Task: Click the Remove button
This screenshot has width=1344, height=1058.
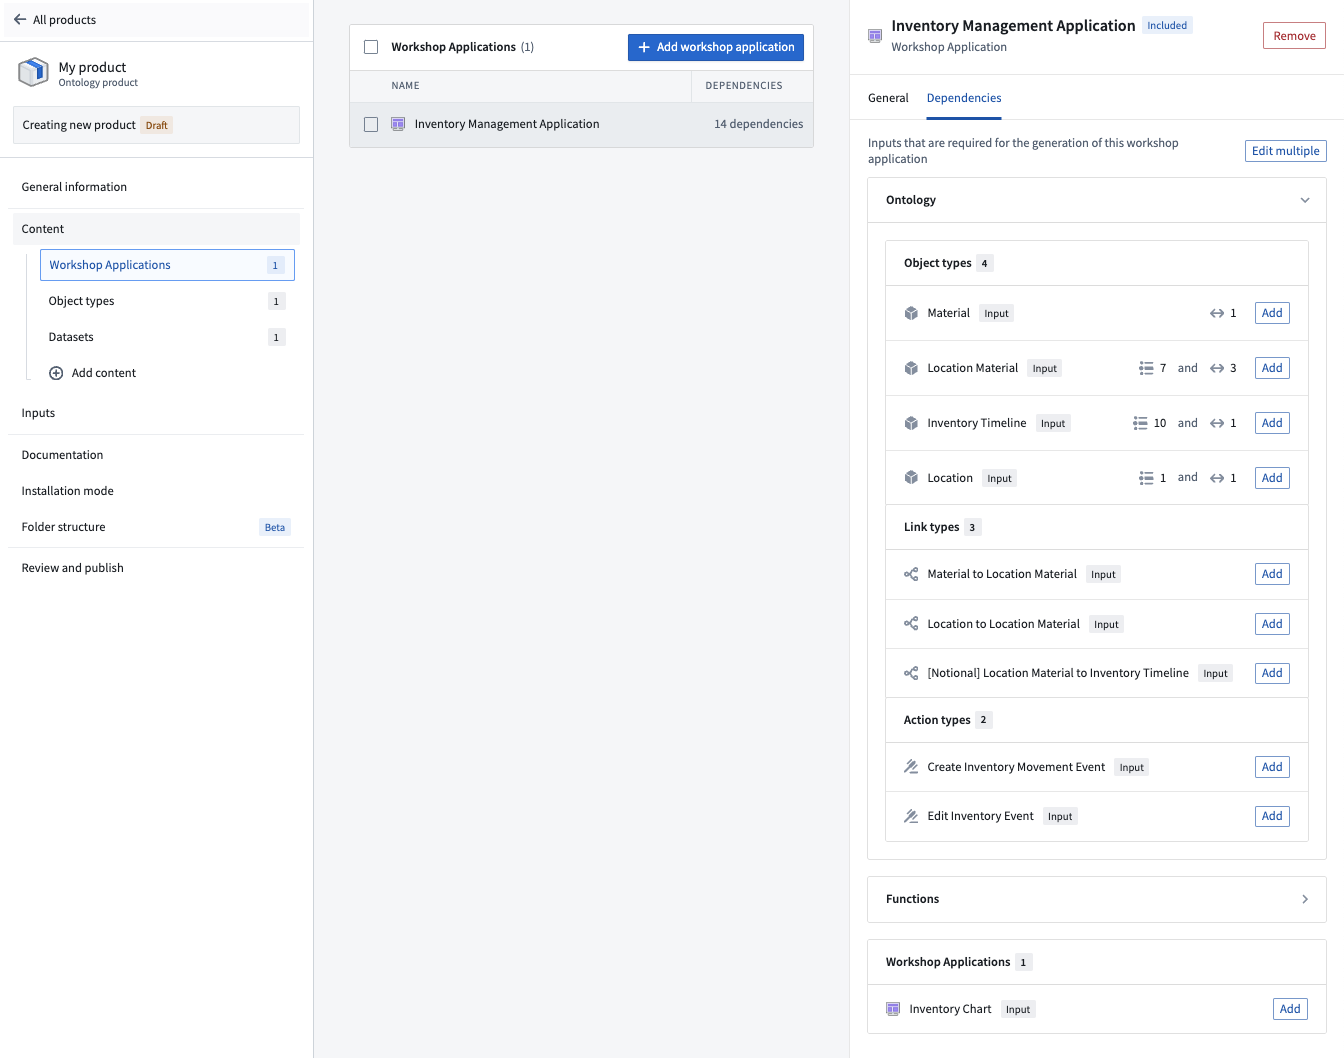Action: coord(1294,36)
